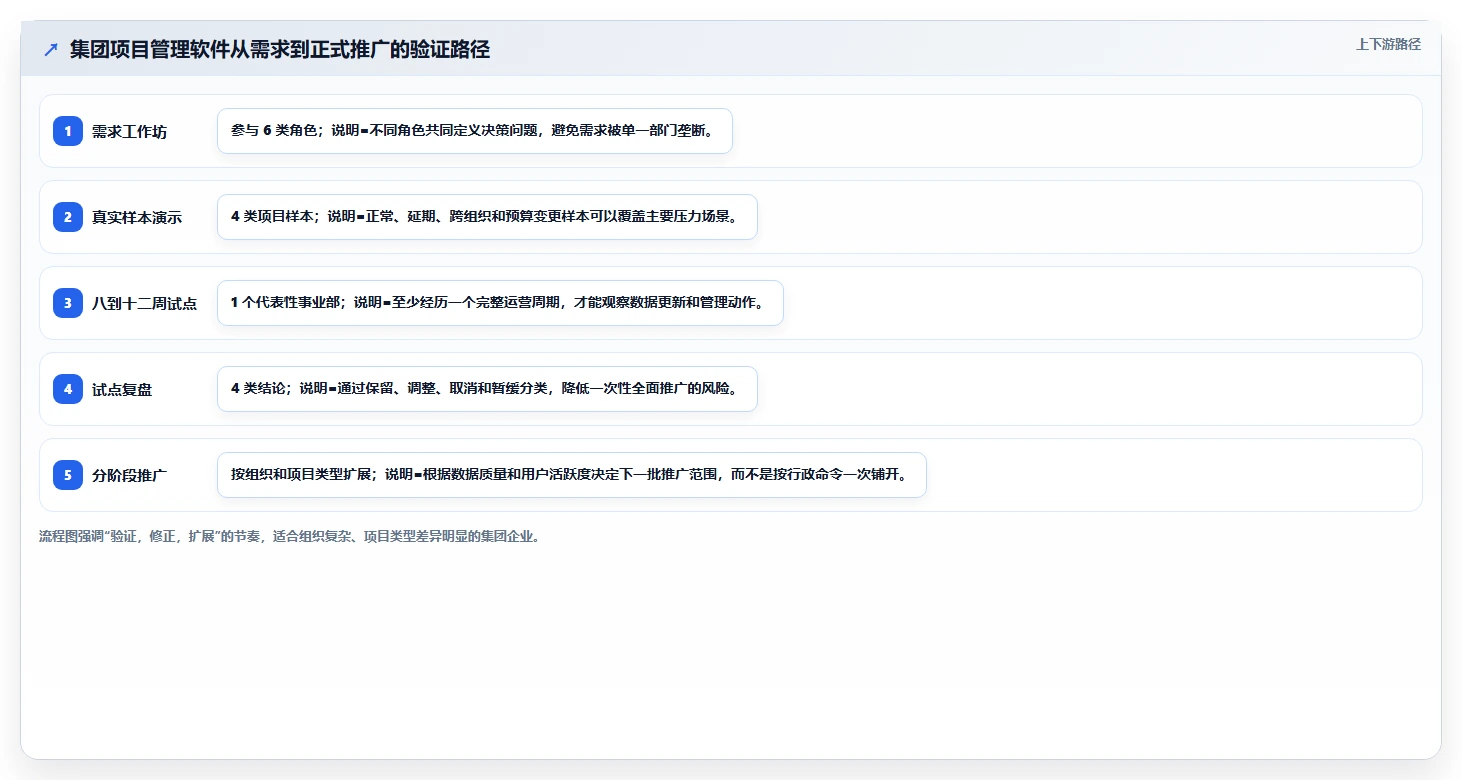Open the 1 个代表性事业部 description box
Image resolution: width=1462 pixels, height=780 pixels.
(x=500, y=303)
